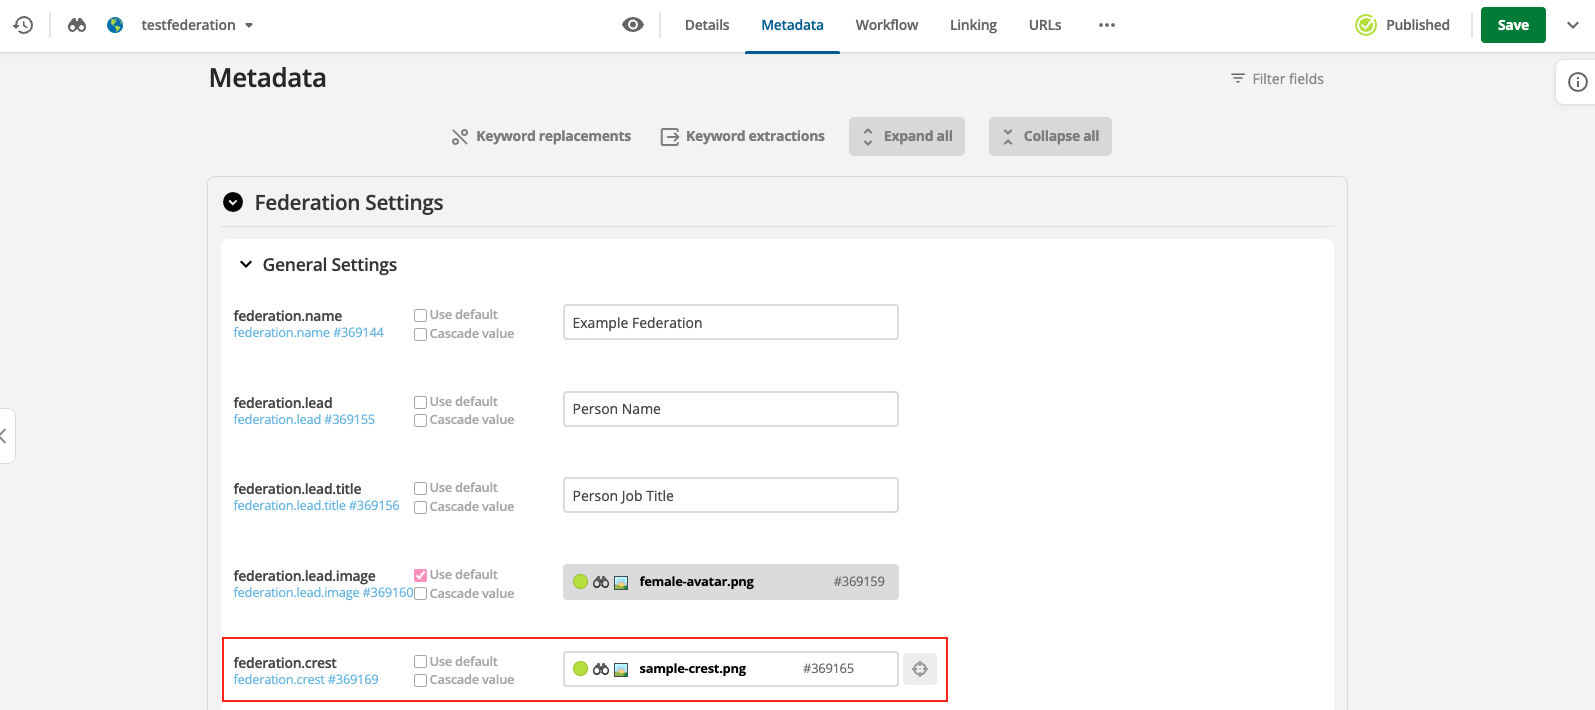This screenshot has height=710, width=1595.
Task: Toggle Cascade value for federation.lead
Action: click(x=421, y=420)
